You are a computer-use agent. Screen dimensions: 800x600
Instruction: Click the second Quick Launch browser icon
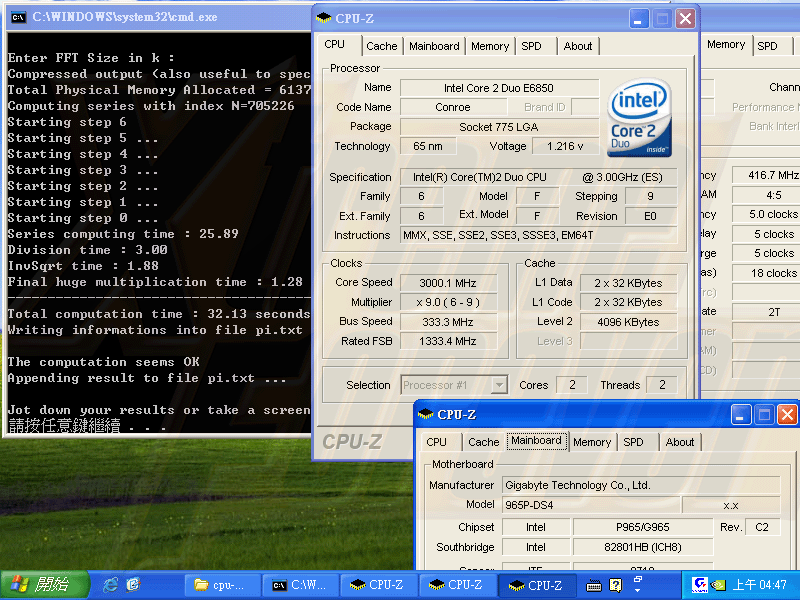tap(133, 584)
